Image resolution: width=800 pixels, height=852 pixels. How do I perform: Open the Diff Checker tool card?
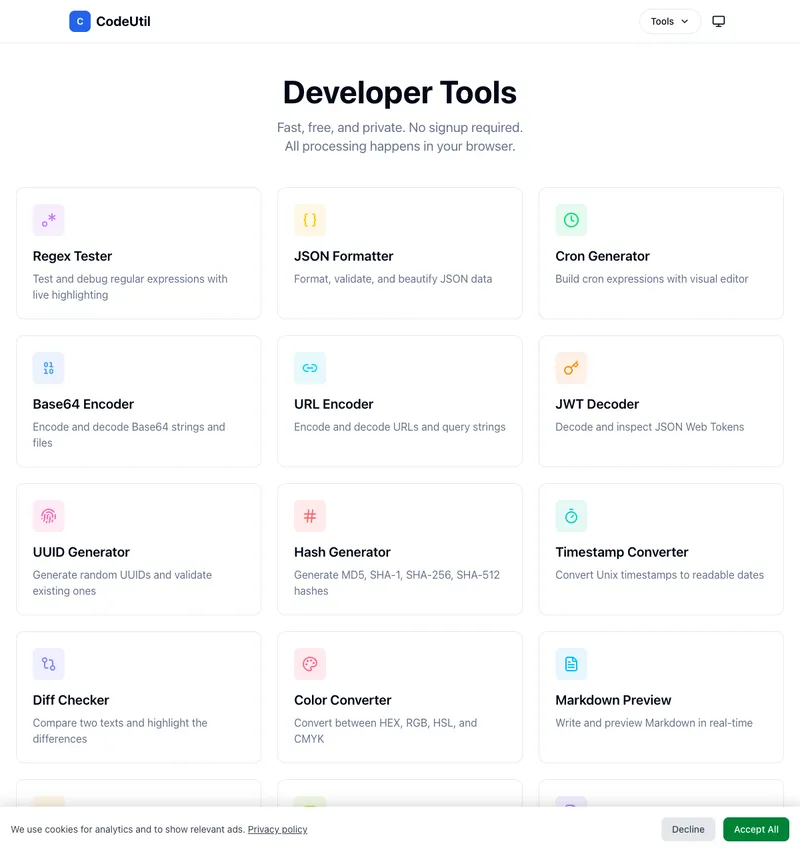tap(138, 698)
